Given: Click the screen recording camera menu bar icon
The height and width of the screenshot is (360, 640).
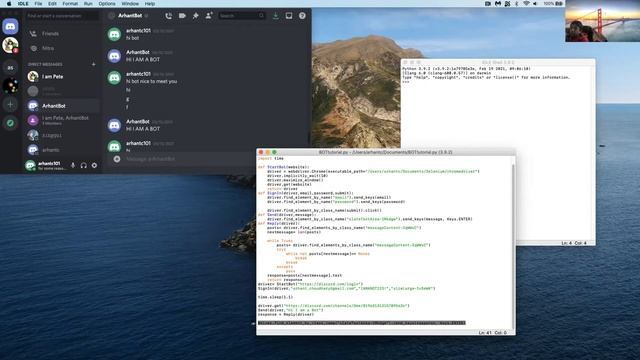Looking at the screenshot, I should (x=488, y=4).
